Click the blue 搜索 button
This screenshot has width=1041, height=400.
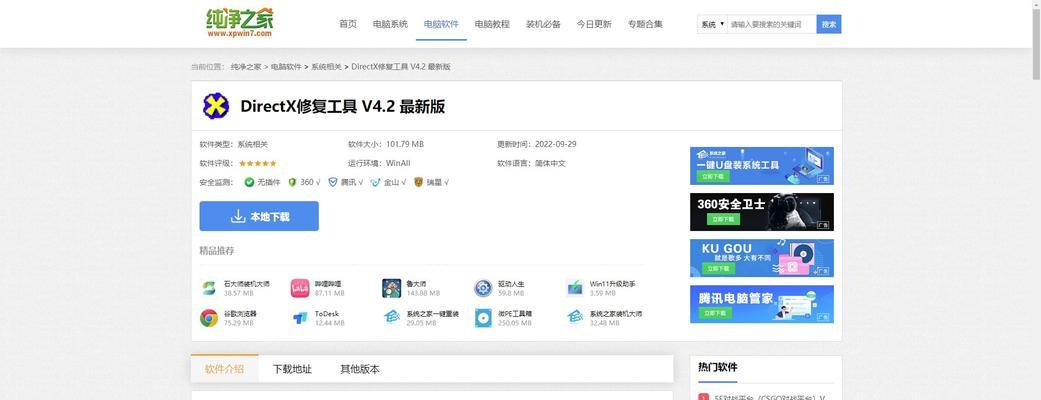[x=829, y=25]
